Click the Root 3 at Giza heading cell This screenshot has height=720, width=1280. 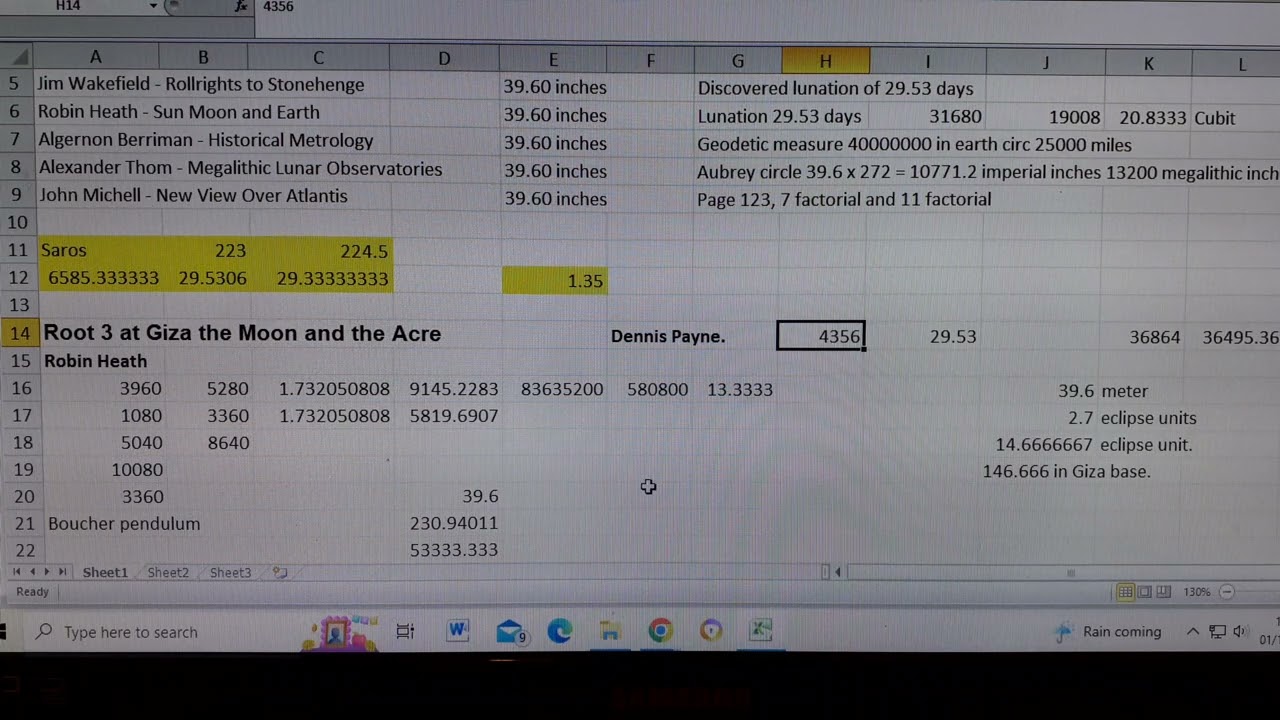click(x=242, y=334)
